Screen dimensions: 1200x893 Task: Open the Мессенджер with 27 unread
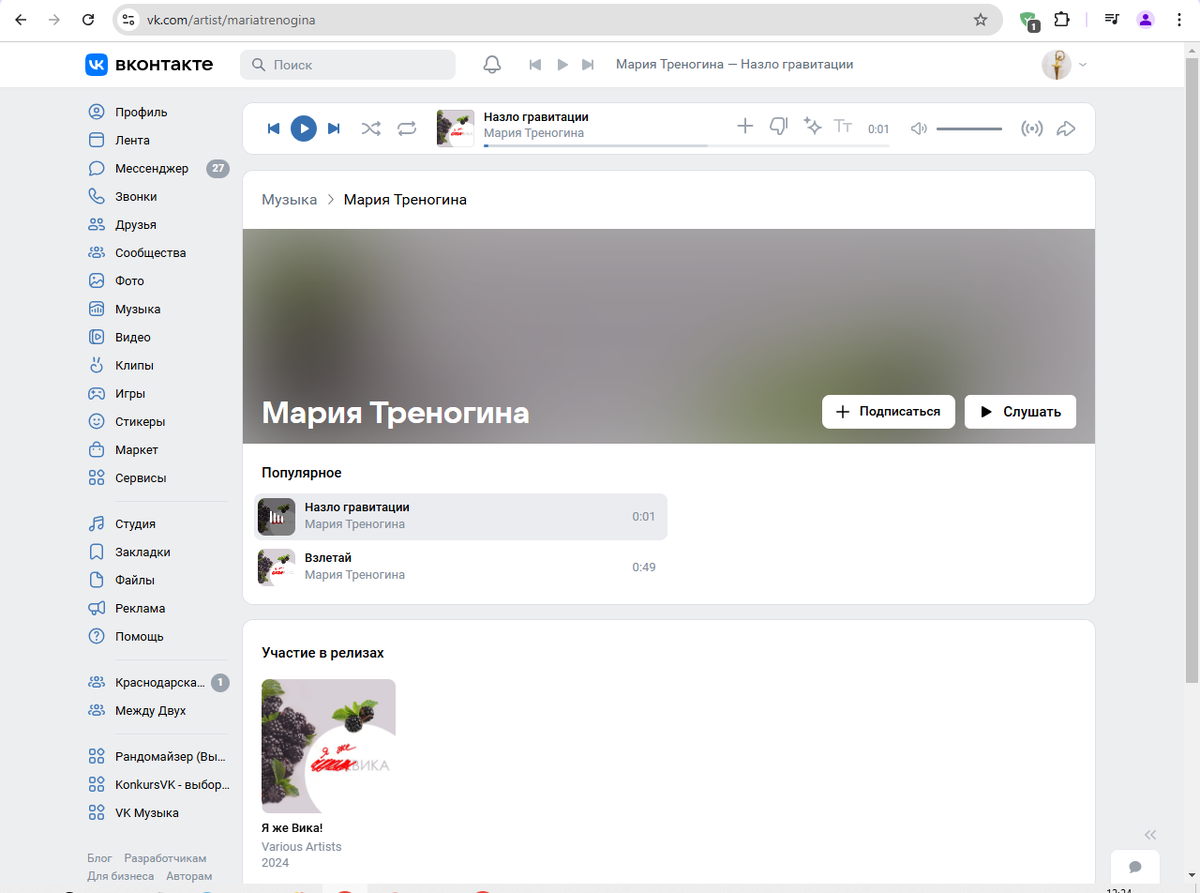pos(150,168)
